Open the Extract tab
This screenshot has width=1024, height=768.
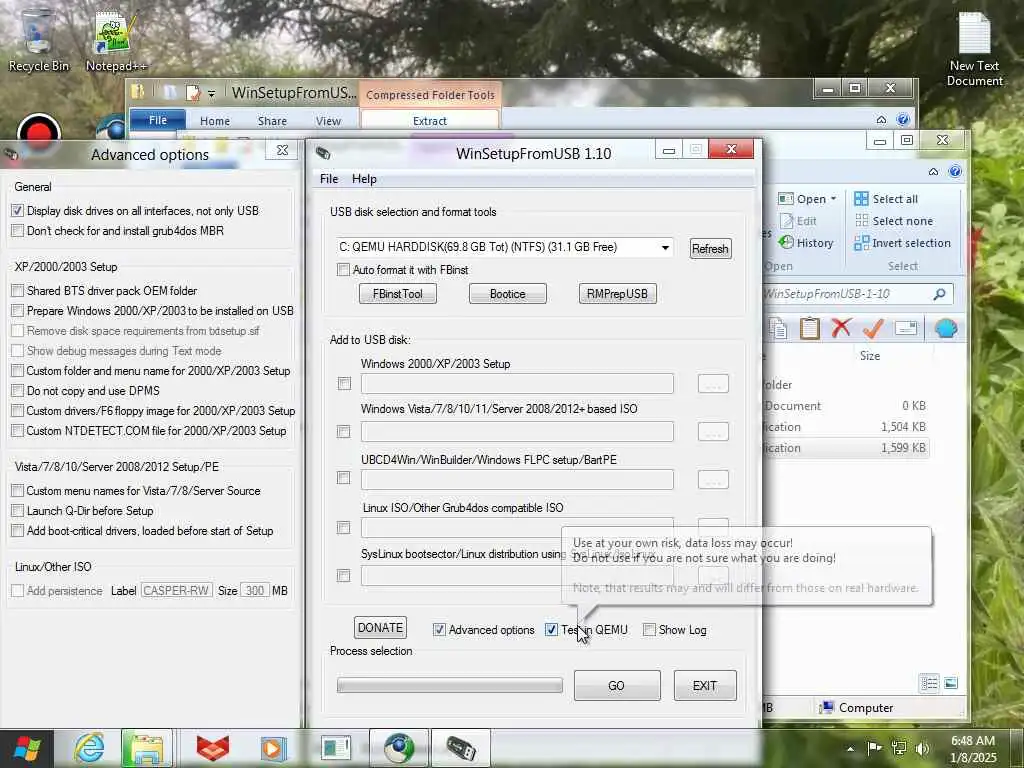(430, 121)
